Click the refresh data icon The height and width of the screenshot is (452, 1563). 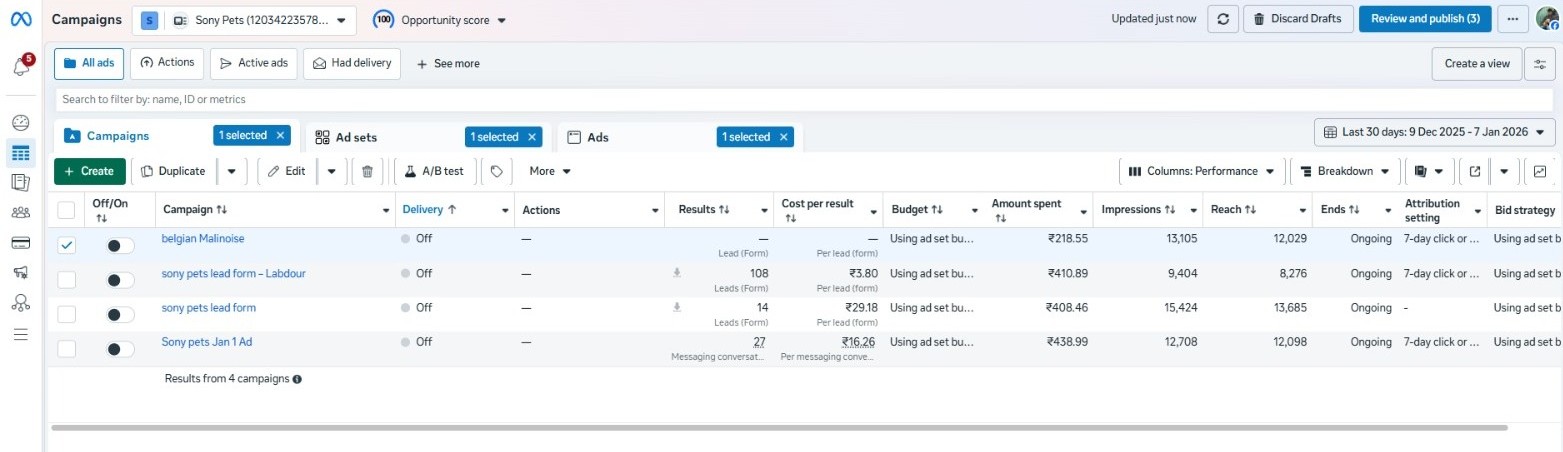coord(1222,19)
